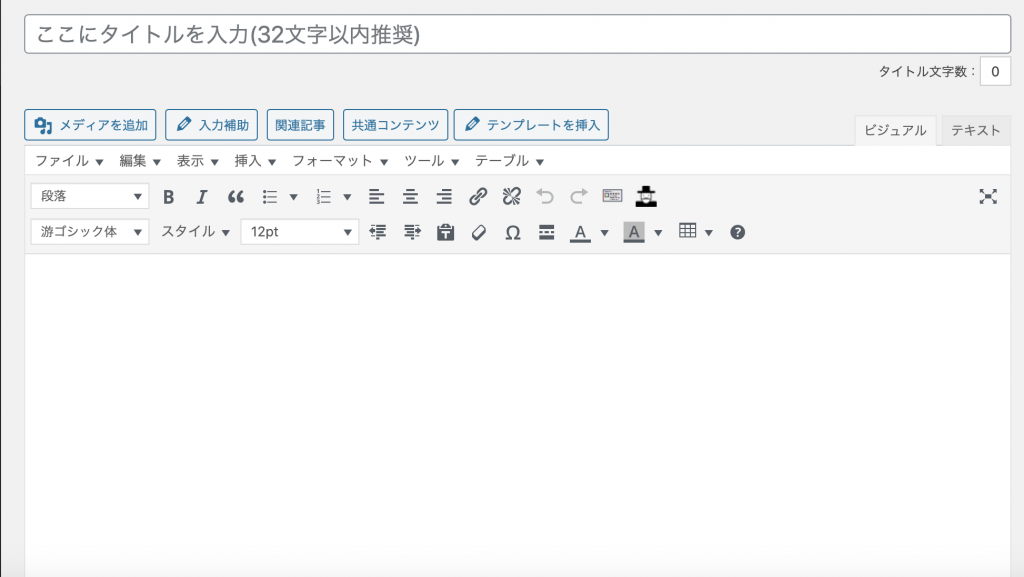Open the table insert icon
1024x577 pixels.
[688, 231]
